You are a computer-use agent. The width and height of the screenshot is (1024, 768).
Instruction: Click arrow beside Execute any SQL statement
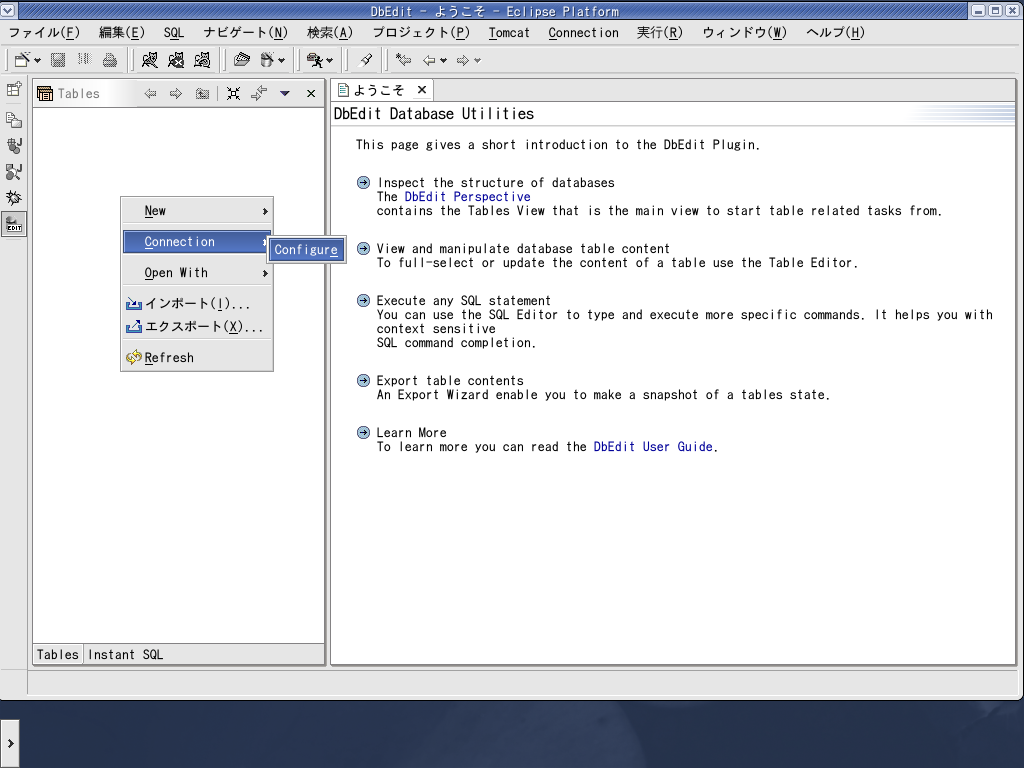[364, 300]
